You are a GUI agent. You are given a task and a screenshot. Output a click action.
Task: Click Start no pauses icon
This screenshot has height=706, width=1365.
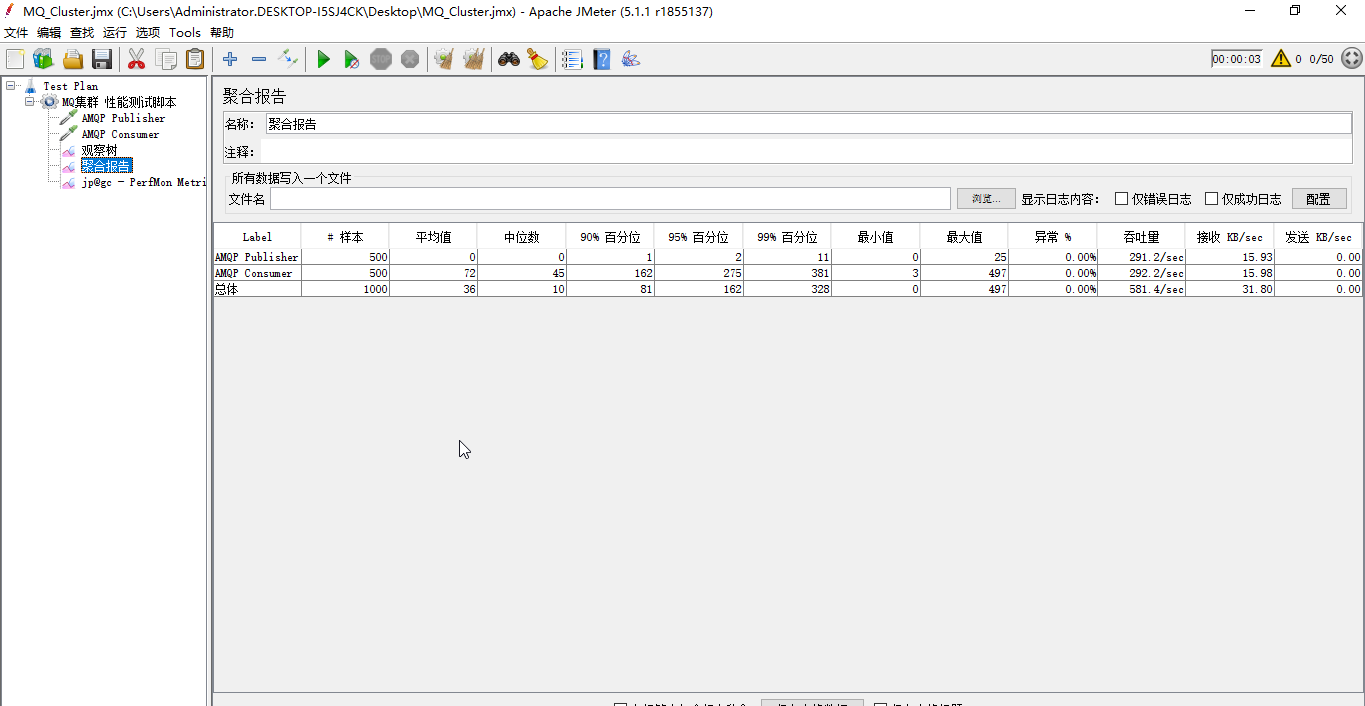point(352,59)
